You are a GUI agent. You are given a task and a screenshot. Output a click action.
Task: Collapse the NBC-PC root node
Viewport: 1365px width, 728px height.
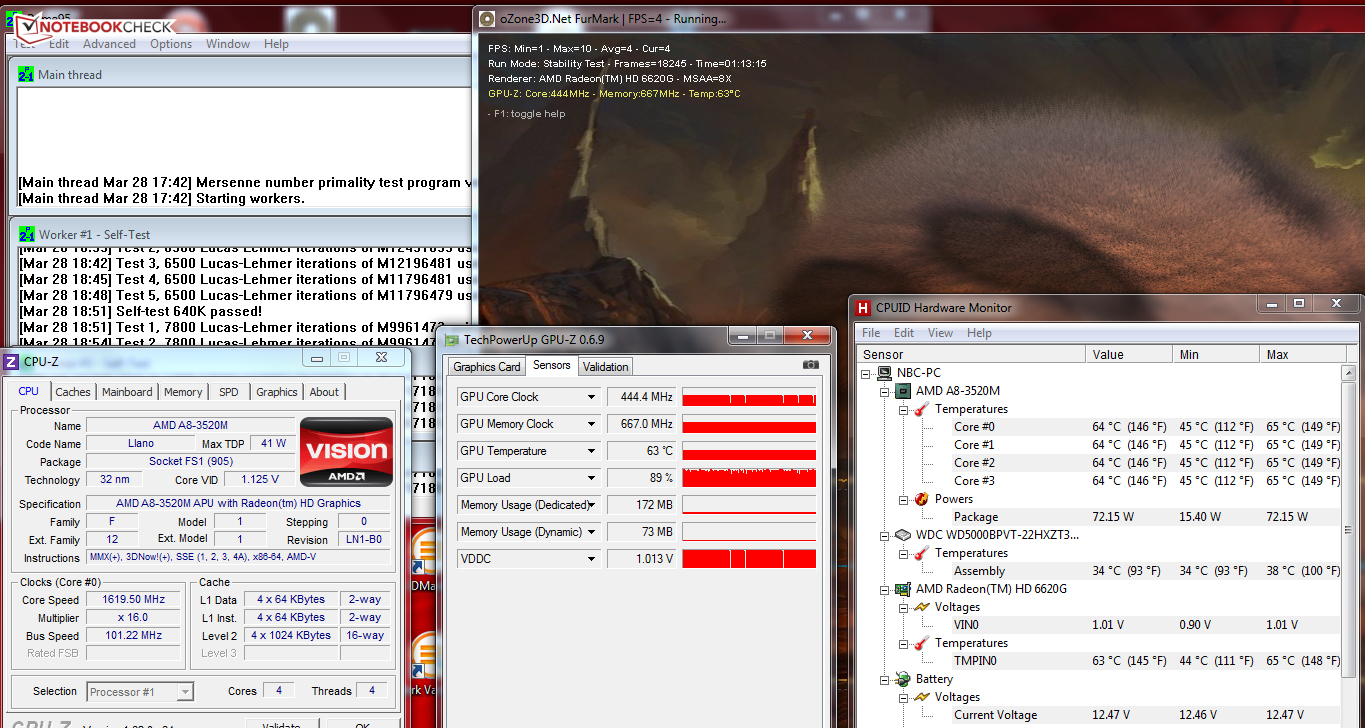867,373
